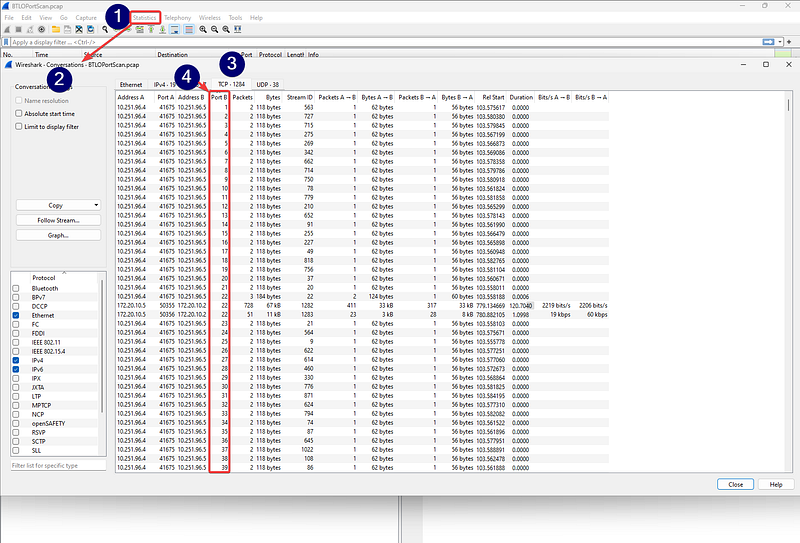Open the File menu

9,17
